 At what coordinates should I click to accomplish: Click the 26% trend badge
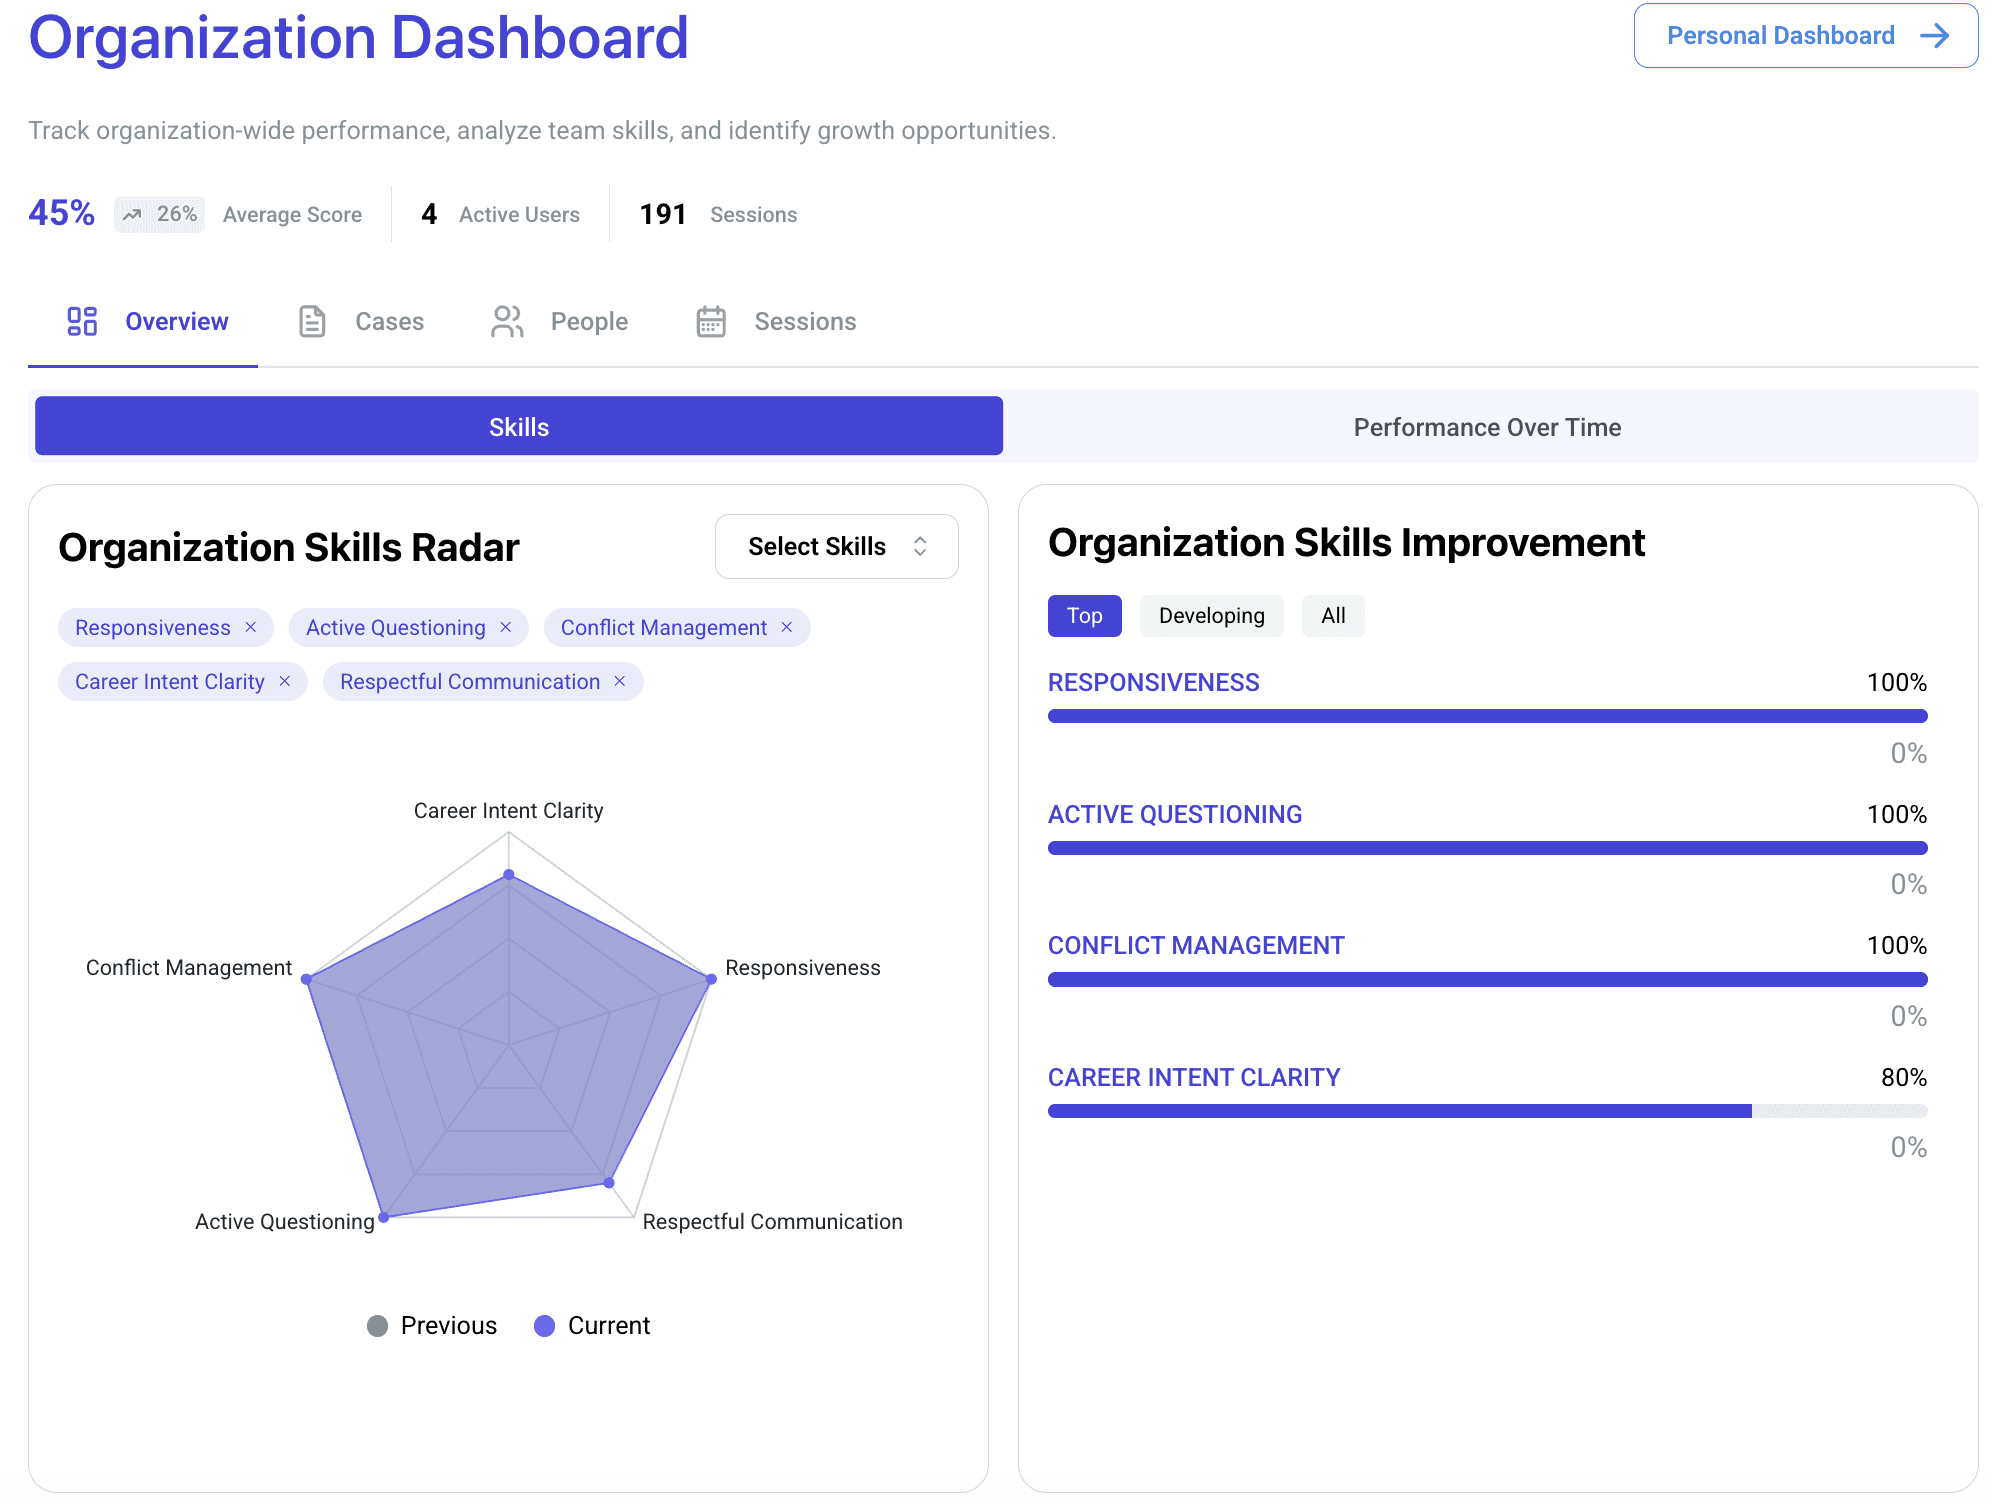coord(160,214)
